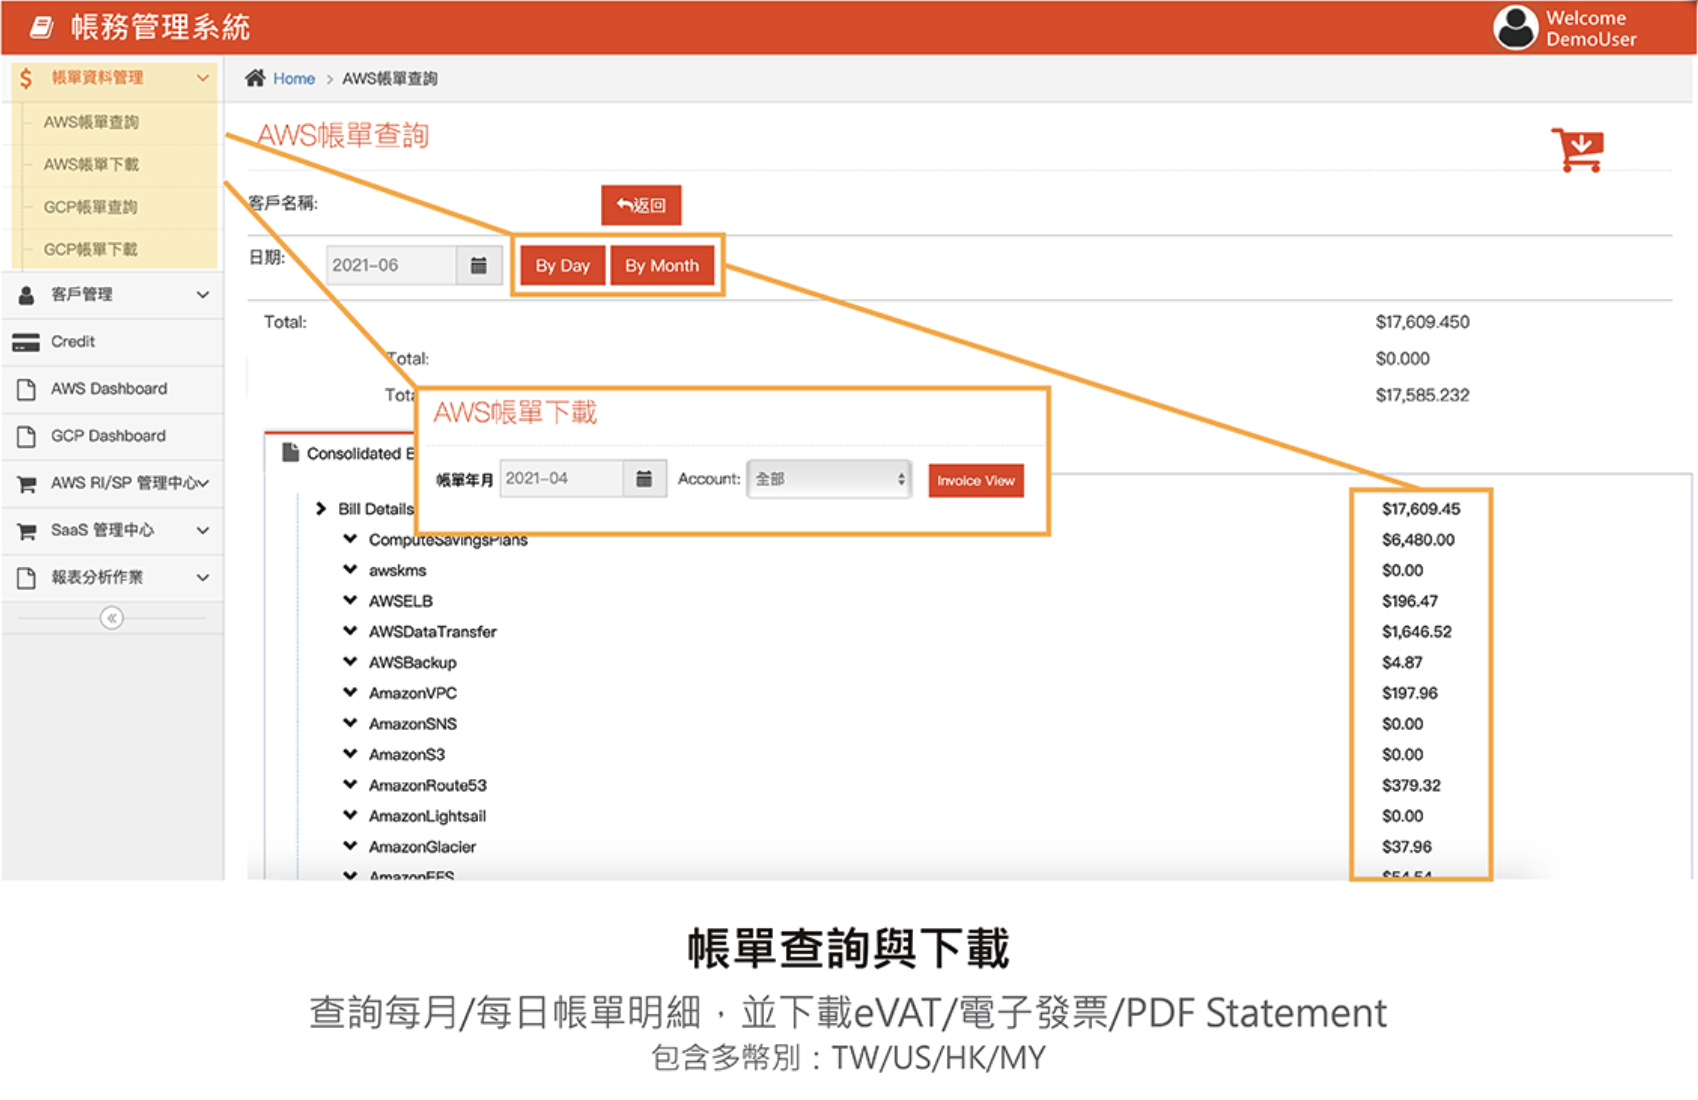Click the book logo in the header
The image size is (1698, 1100).
pyautogui.click(x=41, y=27)
